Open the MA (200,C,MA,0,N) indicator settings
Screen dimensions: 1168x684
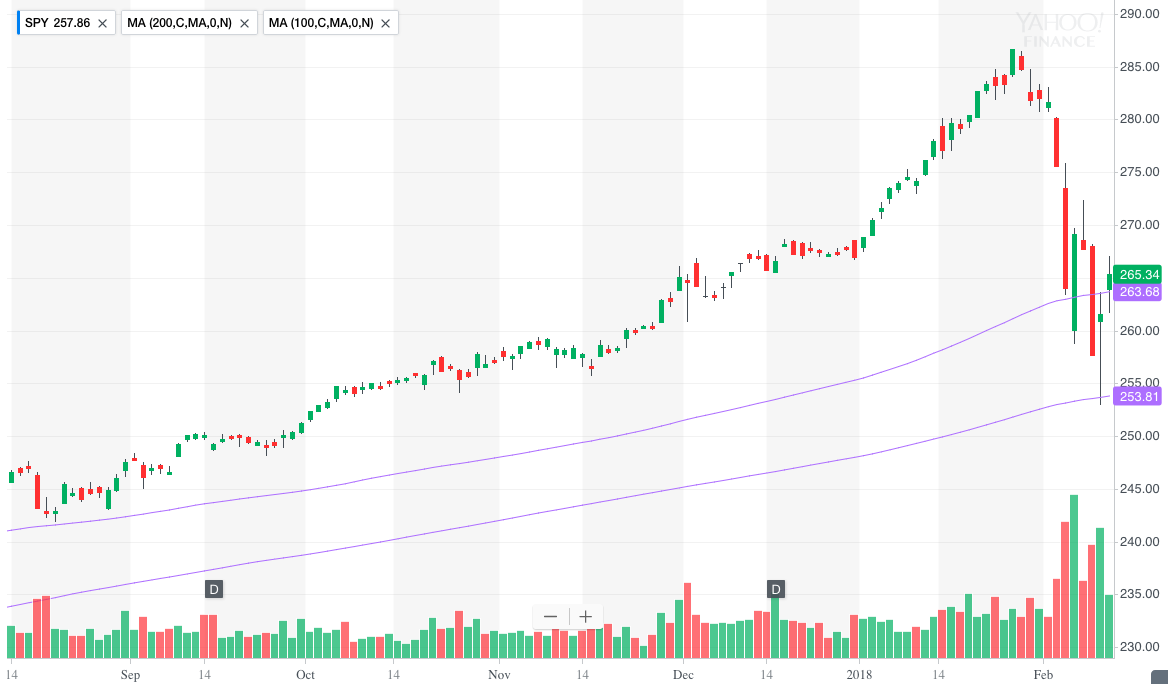click(x=180, y=23)
